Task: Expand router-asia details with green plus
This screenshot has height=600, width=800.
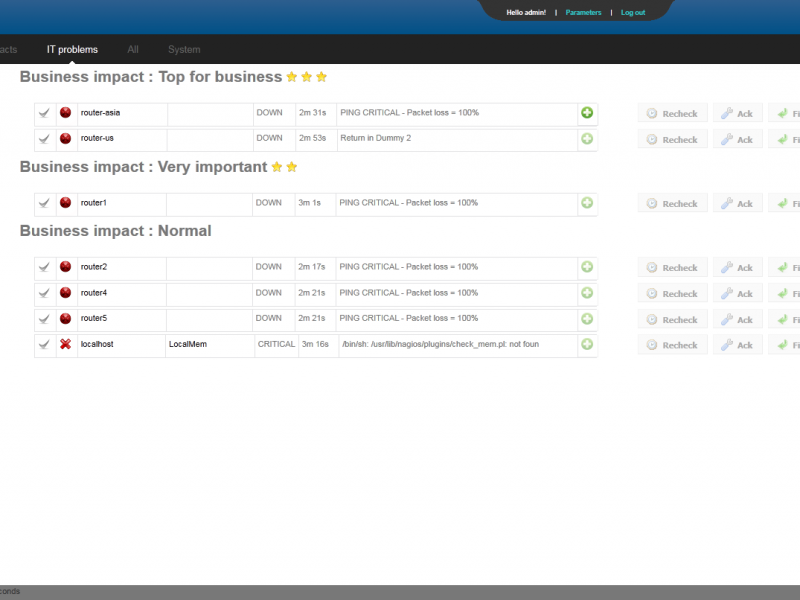Action: point(587,113)
